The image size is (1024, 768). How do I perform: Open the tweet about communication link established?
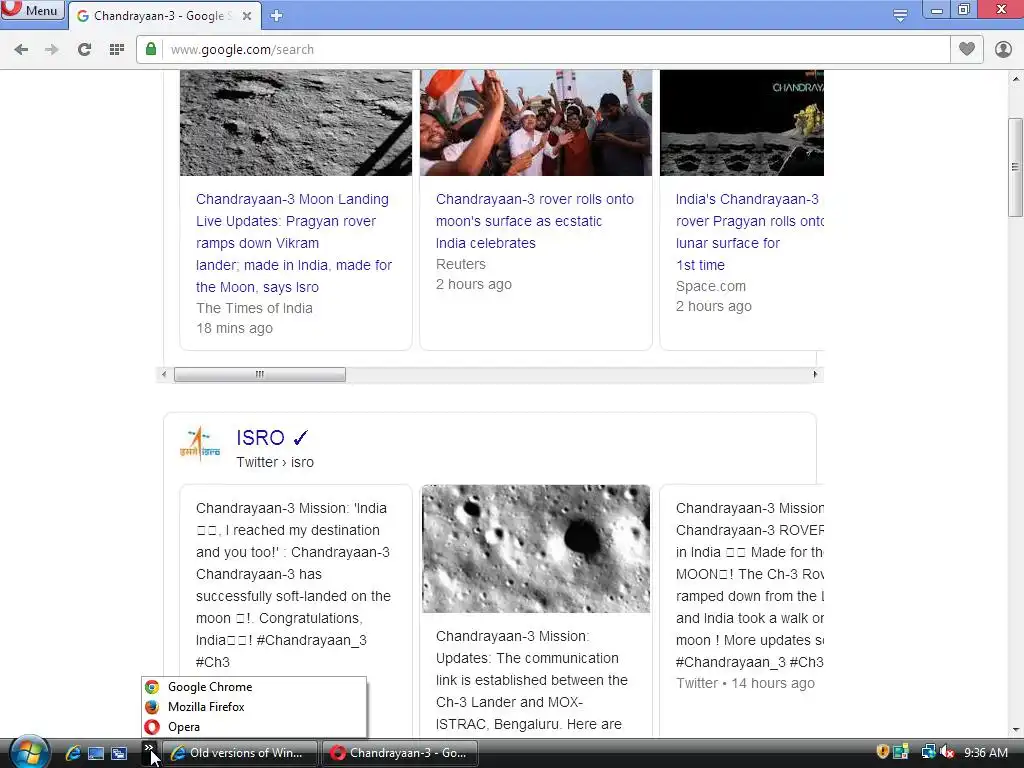(532, 680)
